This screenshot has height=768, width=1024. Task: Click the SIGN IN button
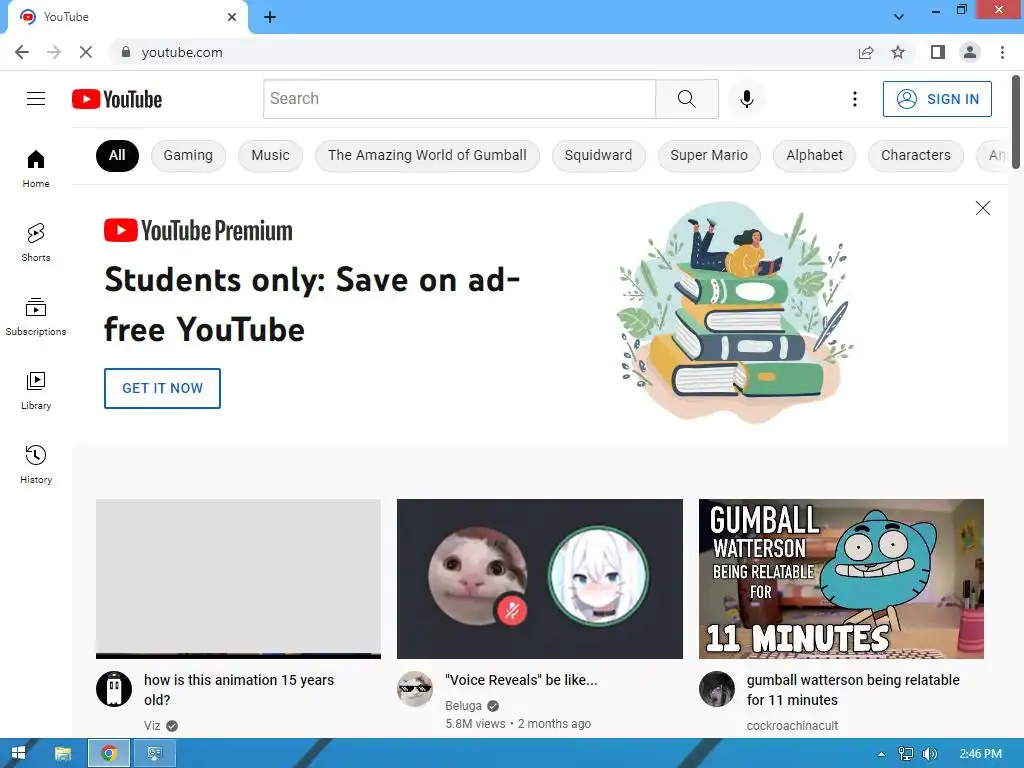[937, 99]
